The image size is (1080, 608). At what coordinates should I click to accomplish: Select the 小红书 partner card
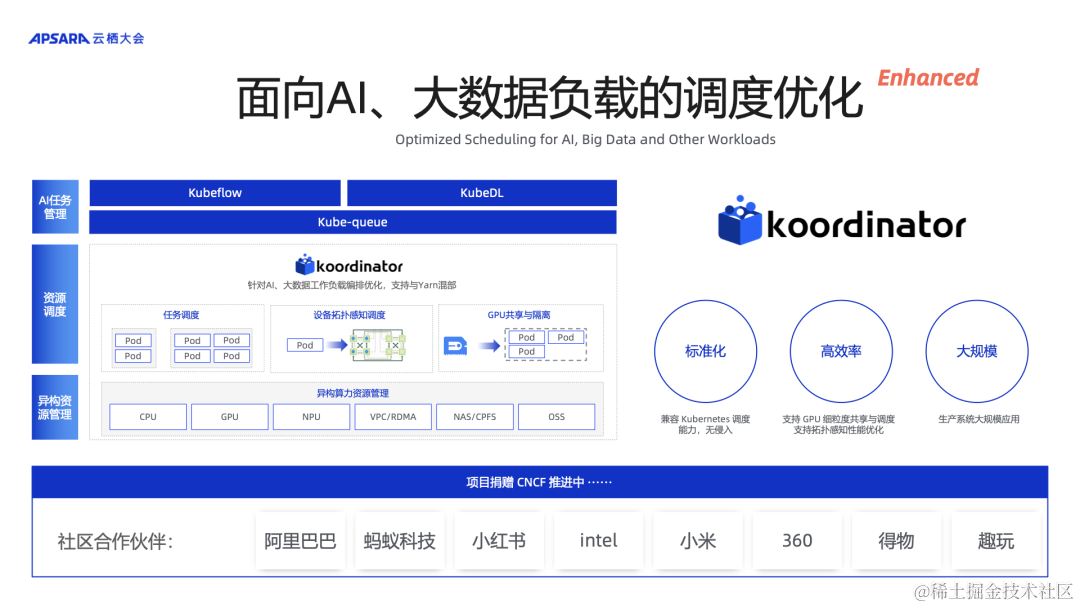pyautogui.click(x=499, y=541)
